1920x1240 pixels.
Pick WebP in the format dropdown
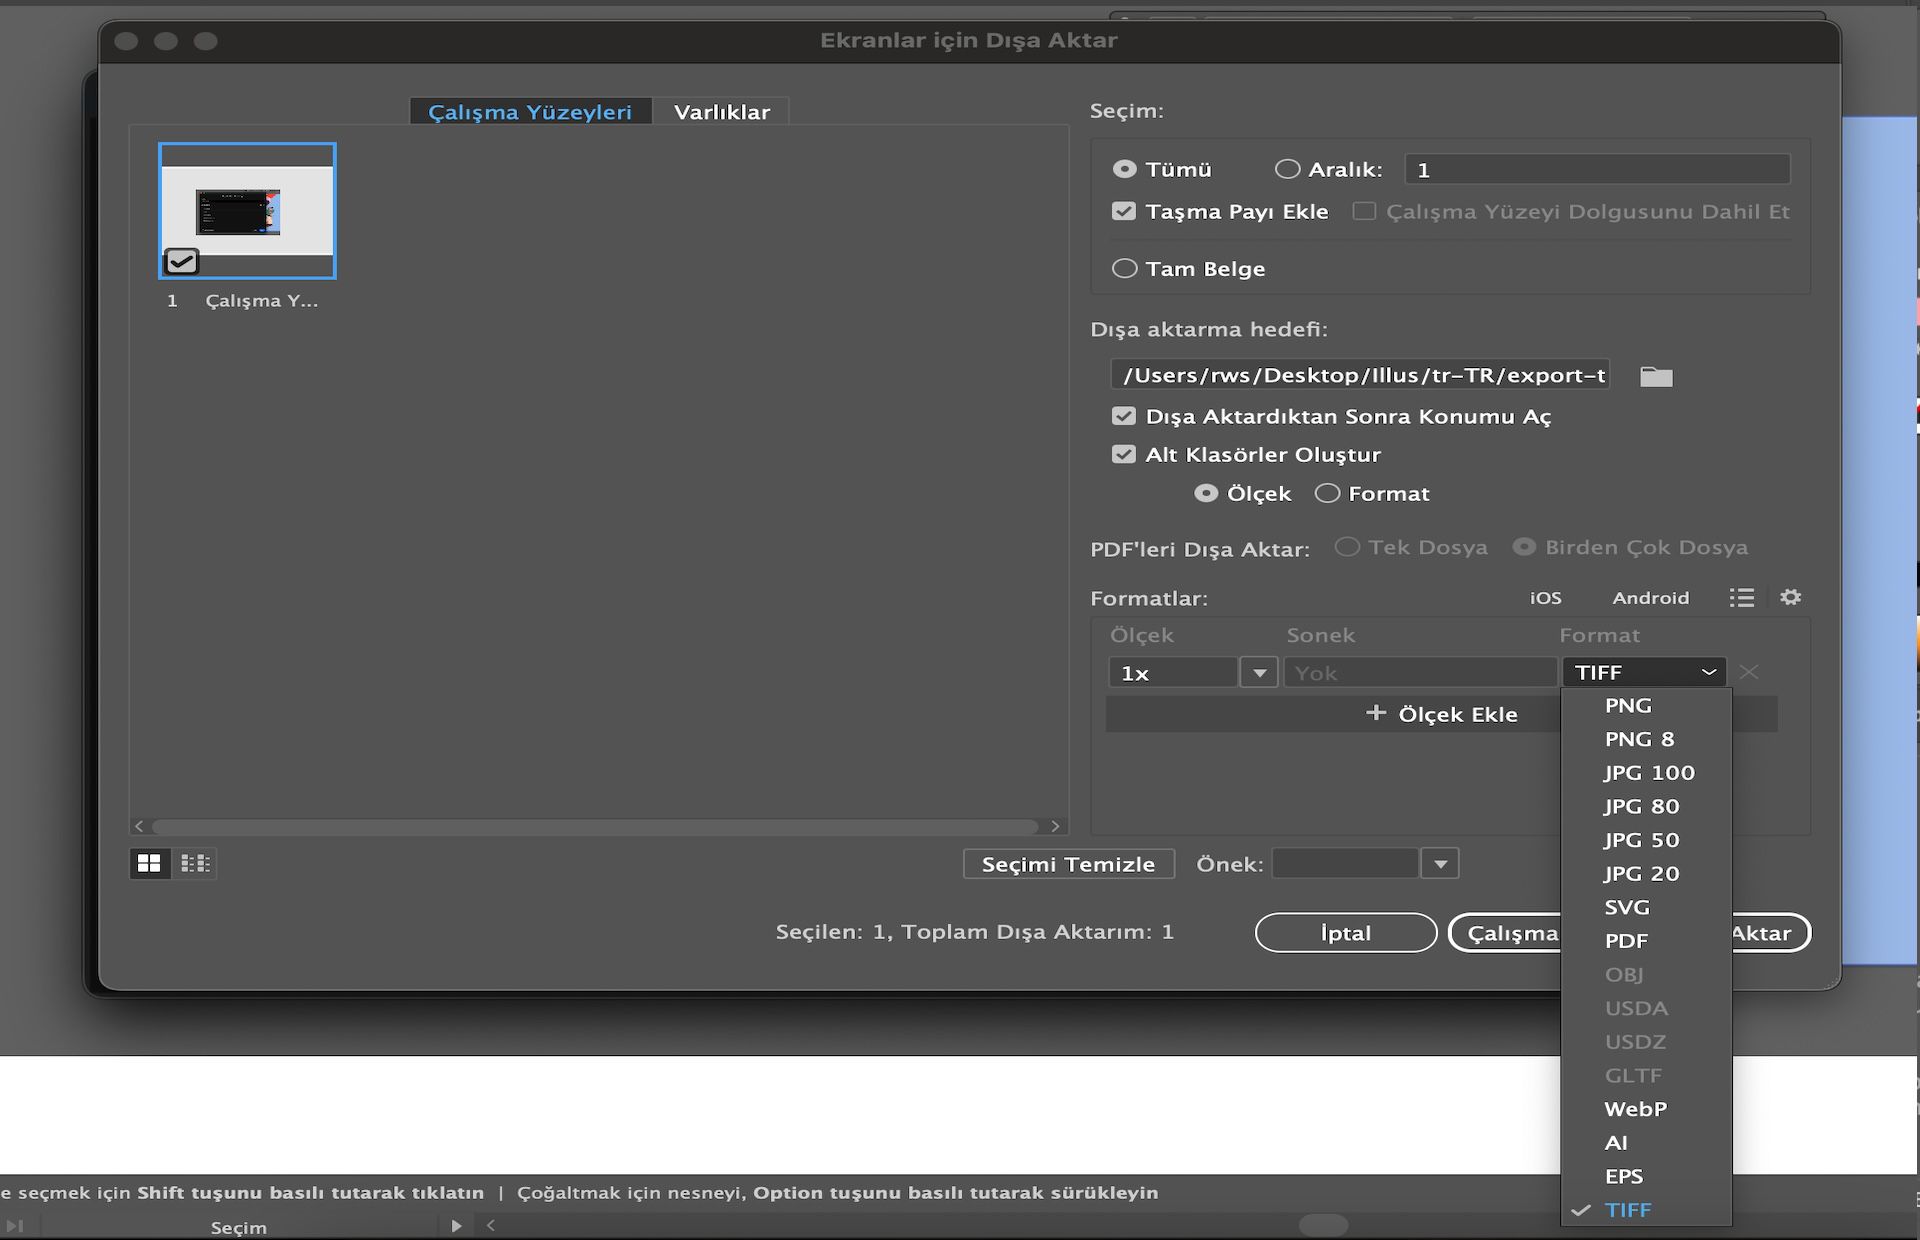1635,1109
